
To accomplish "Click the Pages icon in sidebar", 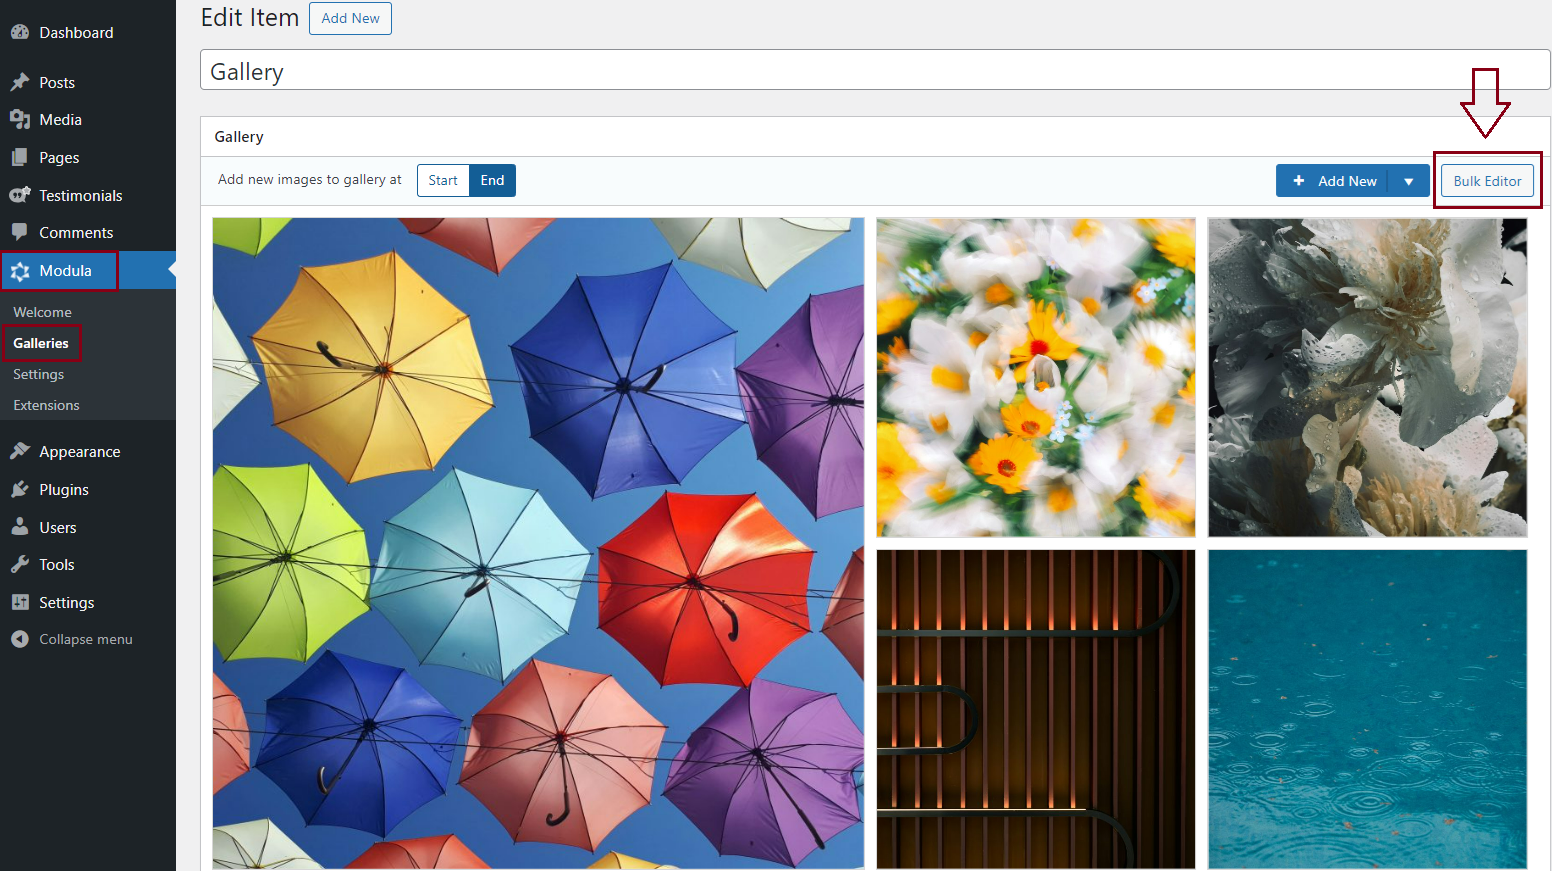I will coord(19,158).
